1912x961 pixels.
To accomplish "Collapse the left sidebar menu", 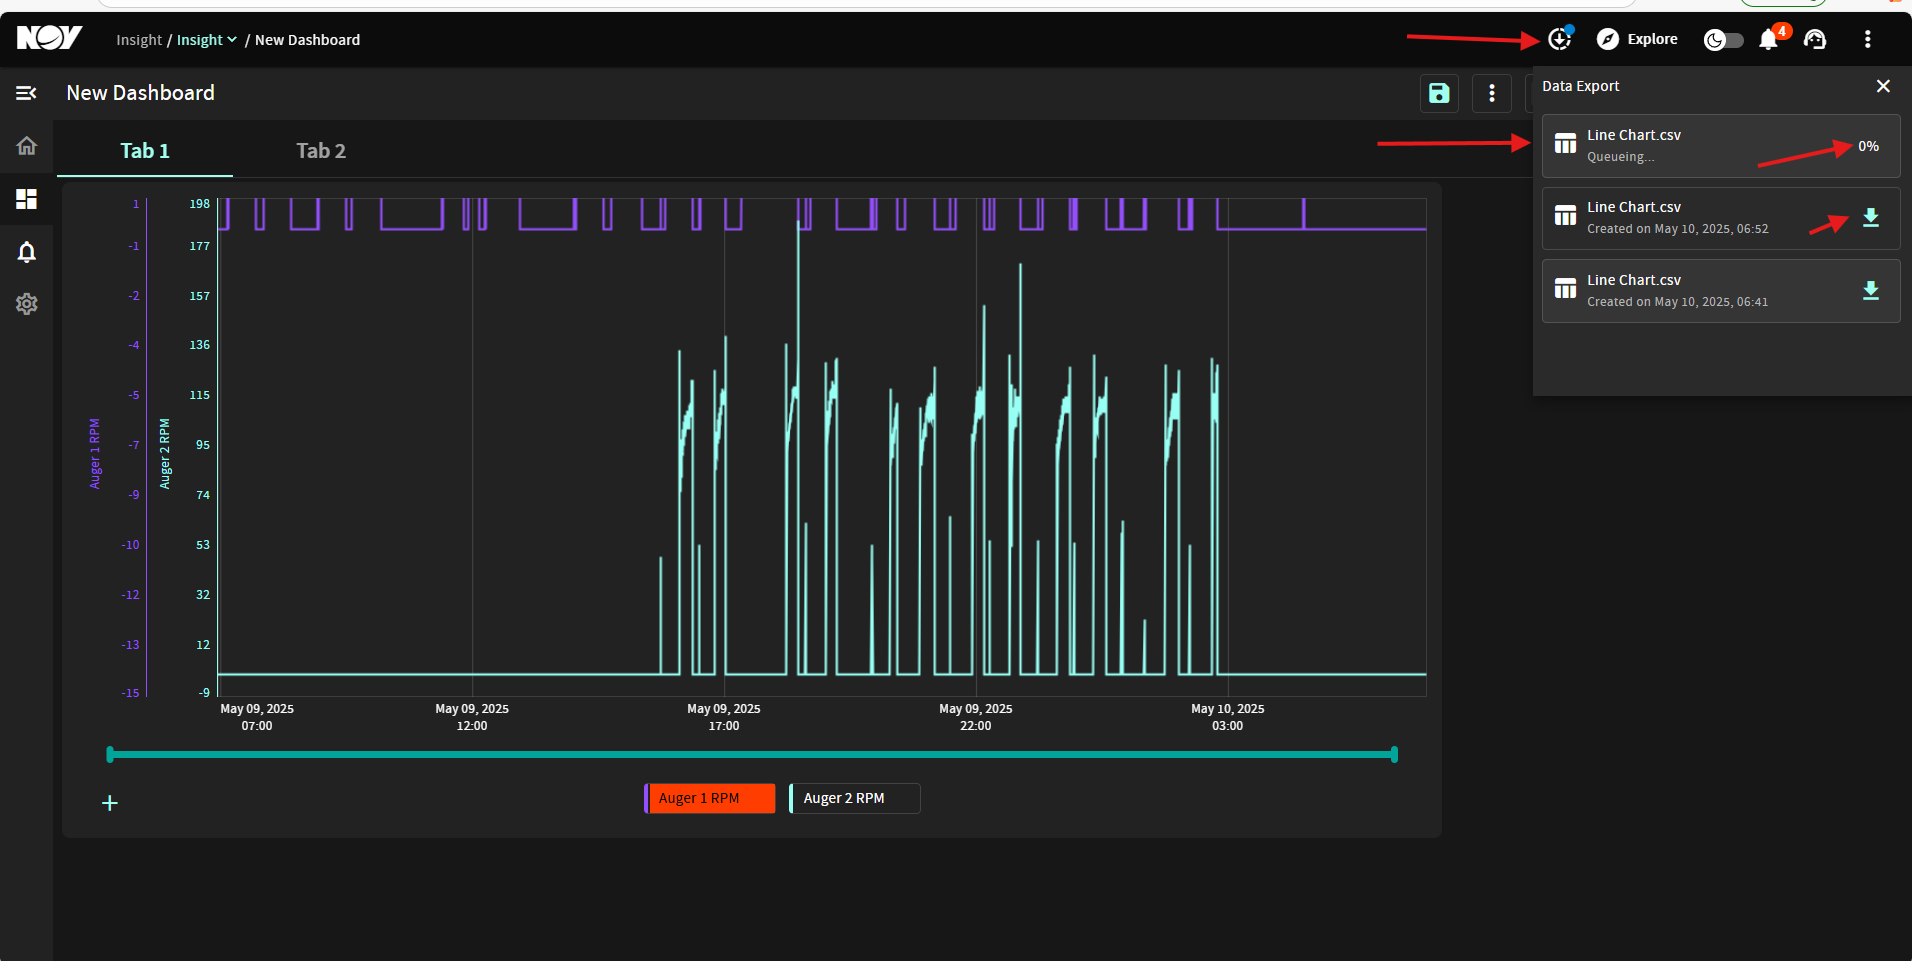I will (27, 93).
